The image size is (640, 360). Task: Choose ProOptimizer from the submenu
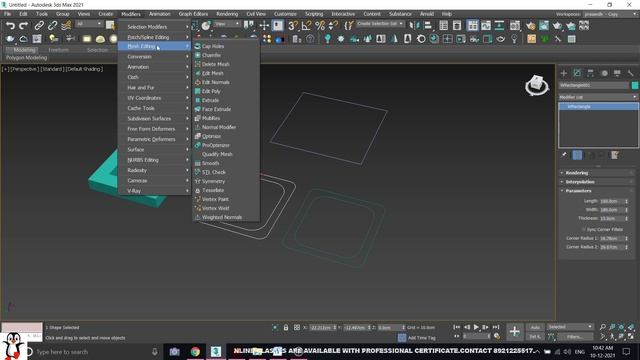(226, 145)
